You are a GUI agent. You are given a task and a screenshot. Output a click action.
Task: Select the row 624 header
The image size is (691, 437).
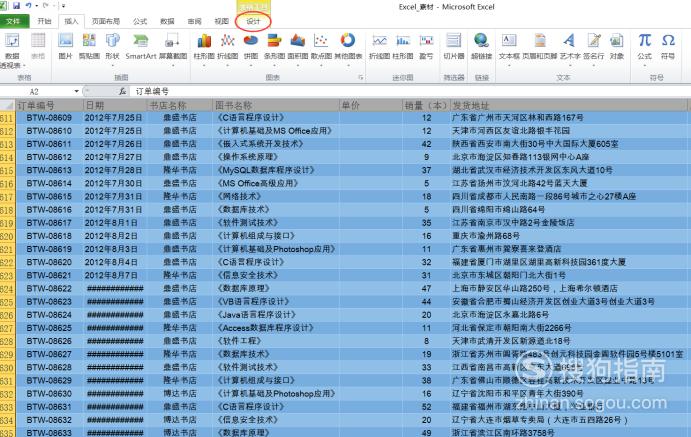coord(7,289)
